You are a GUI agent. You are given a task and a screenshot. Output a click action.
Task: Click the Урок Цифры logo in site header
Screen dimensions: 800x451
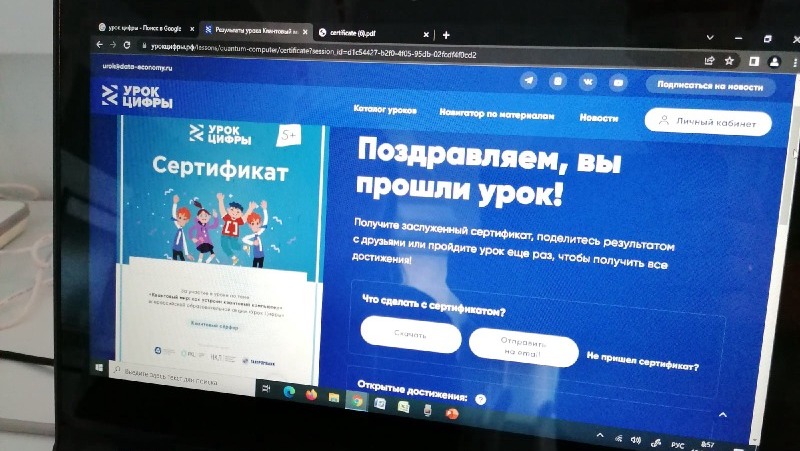point(138,96)
